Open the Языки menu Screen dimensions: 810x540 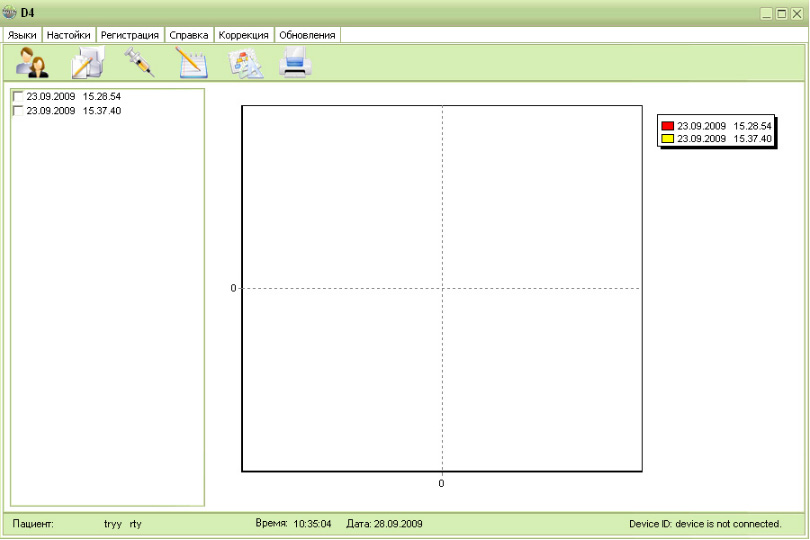22,35
